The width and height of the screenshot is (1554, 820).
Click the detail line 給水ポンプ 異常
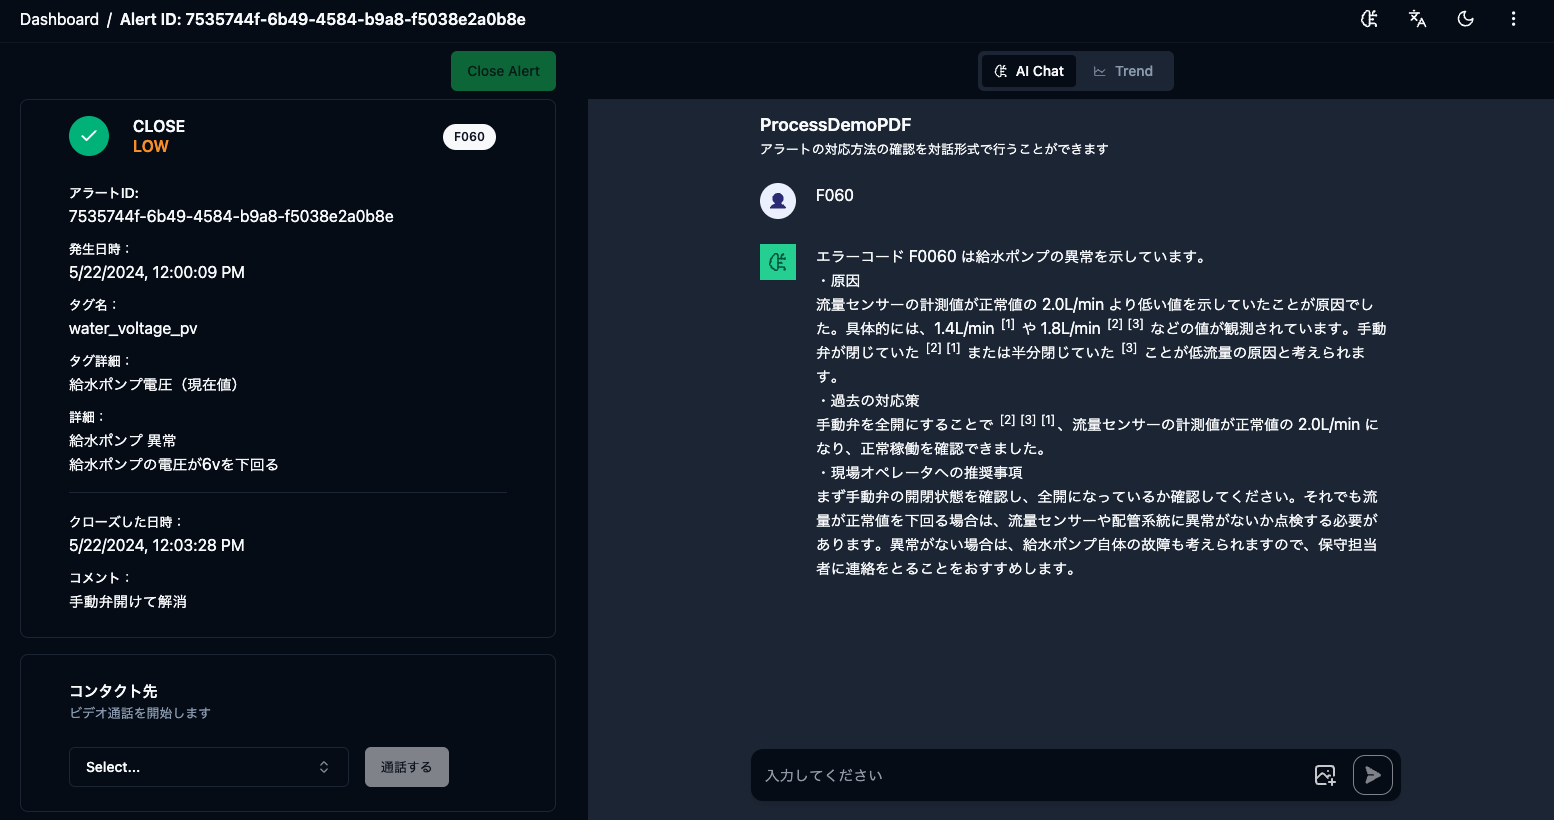coord(123,441)
